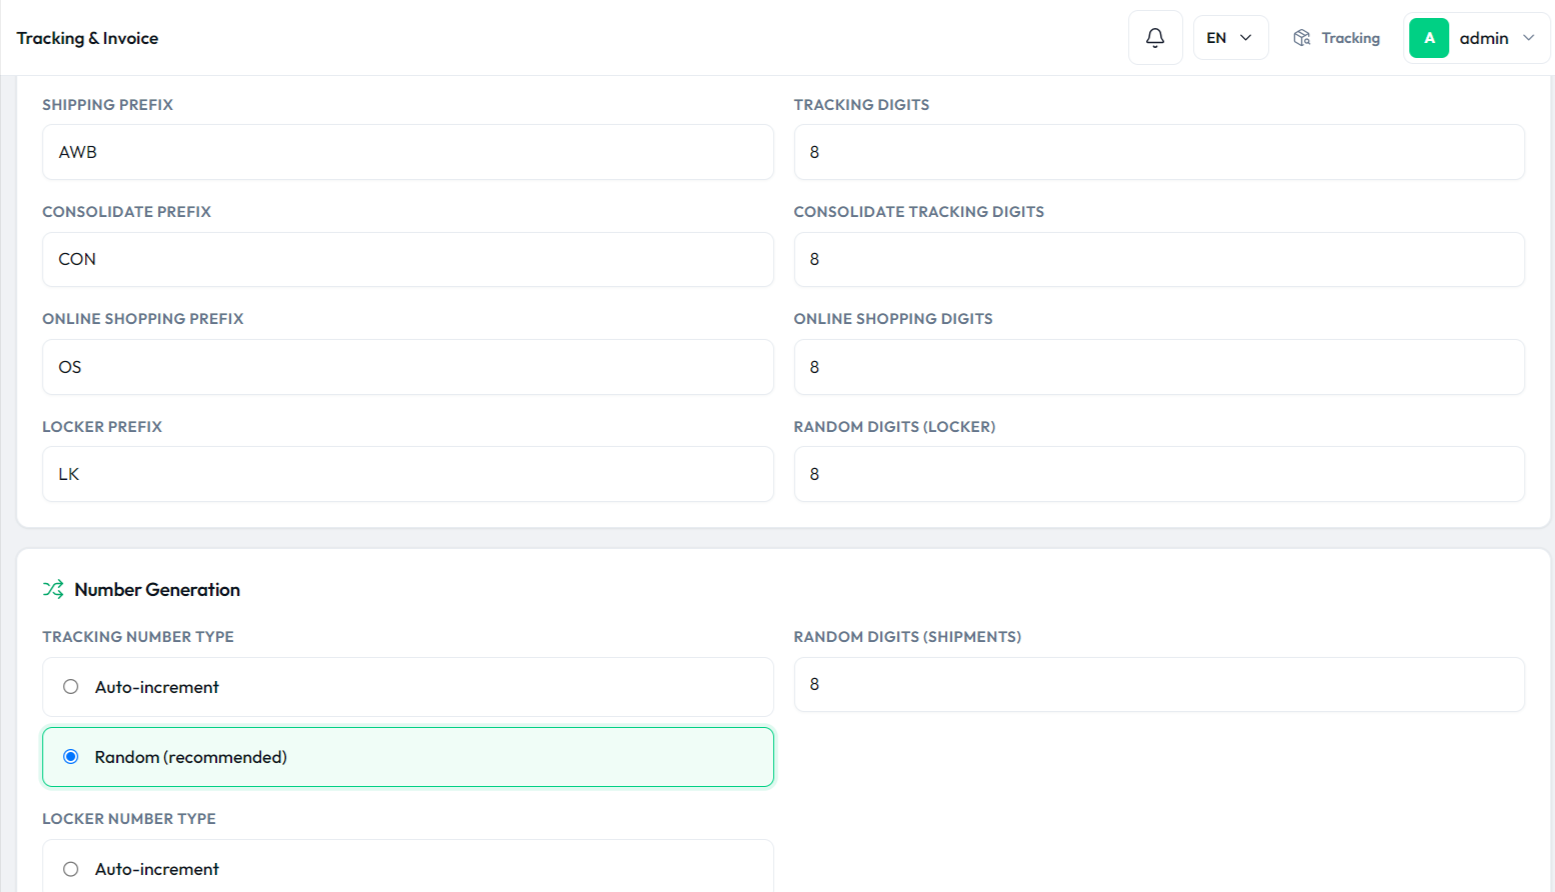
Task: Focus the Consolidate Tracking Digits input
Action: (x=1159, y=259)
